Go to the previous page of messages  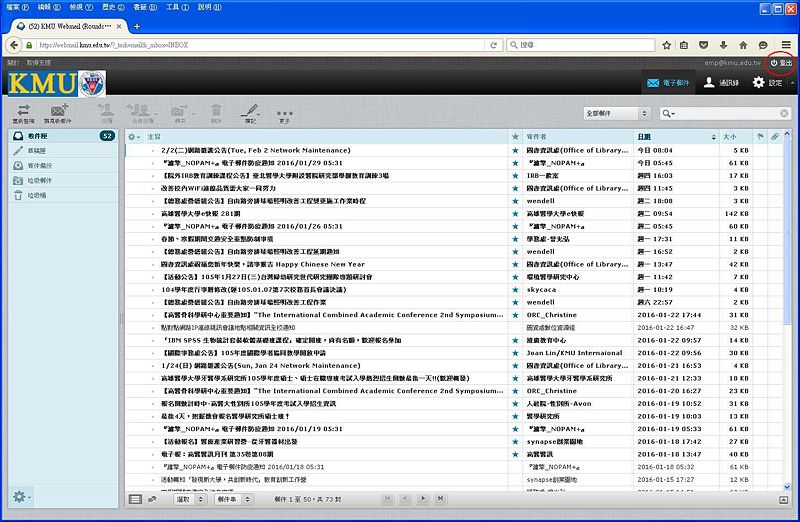point(405,499)
